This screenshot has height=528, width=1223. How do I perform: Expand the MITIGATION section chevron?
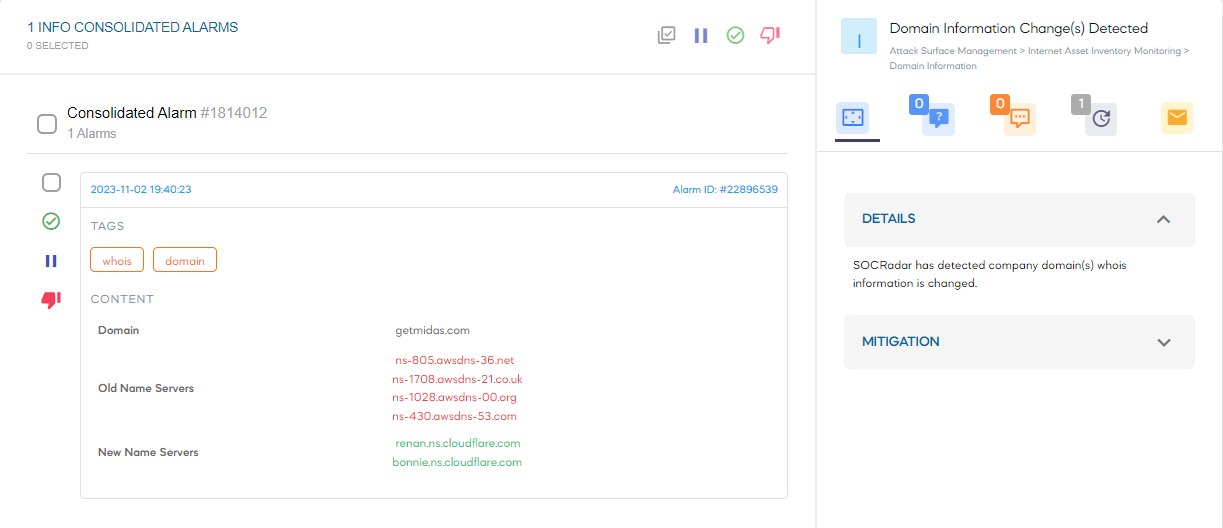tap(1163, 342)
